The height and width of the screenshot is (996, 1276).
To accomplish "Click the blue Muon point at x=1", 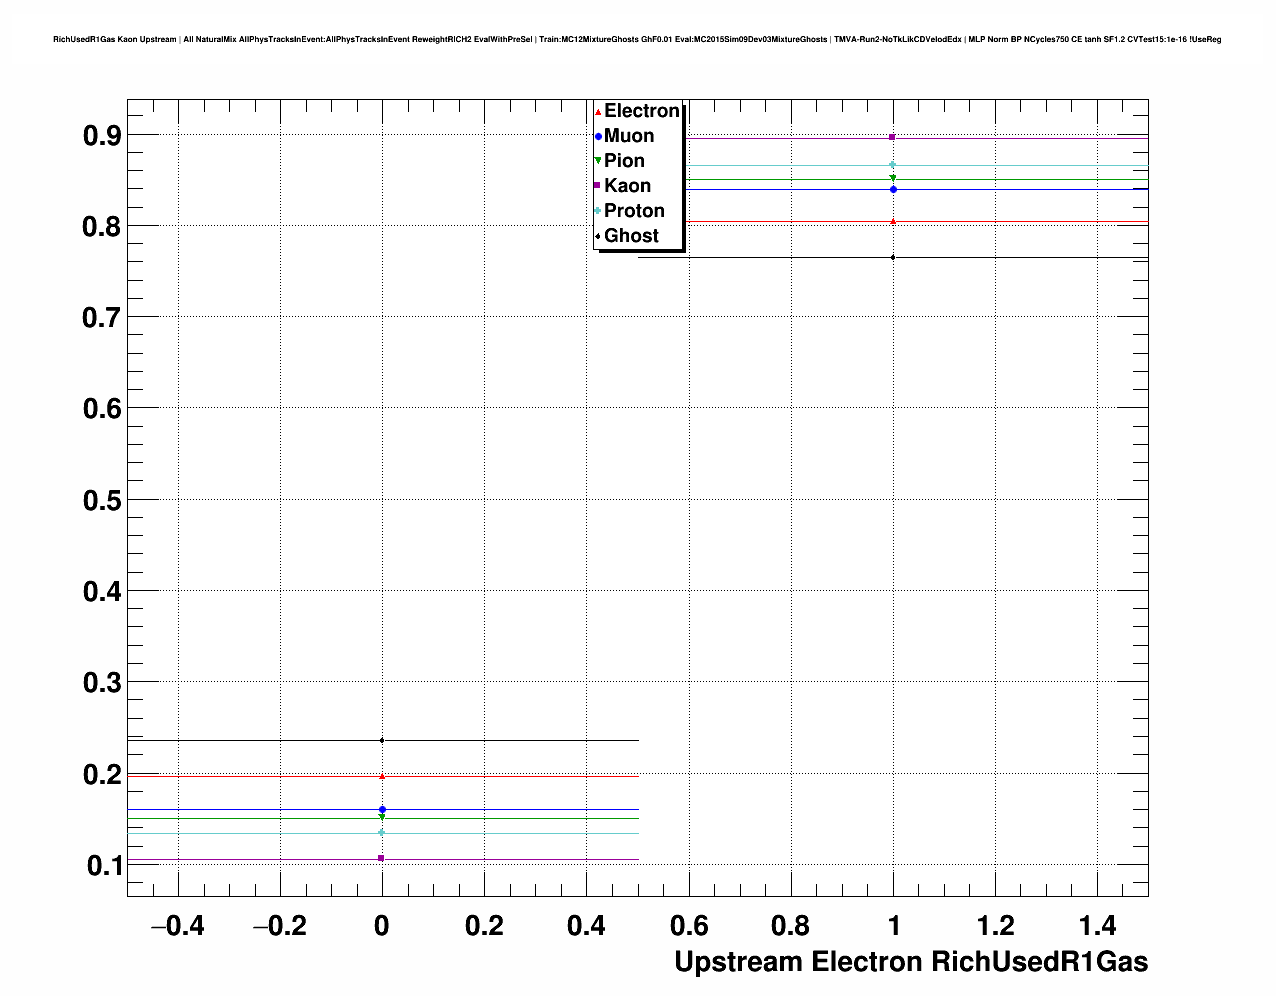I will pos(893,189).
